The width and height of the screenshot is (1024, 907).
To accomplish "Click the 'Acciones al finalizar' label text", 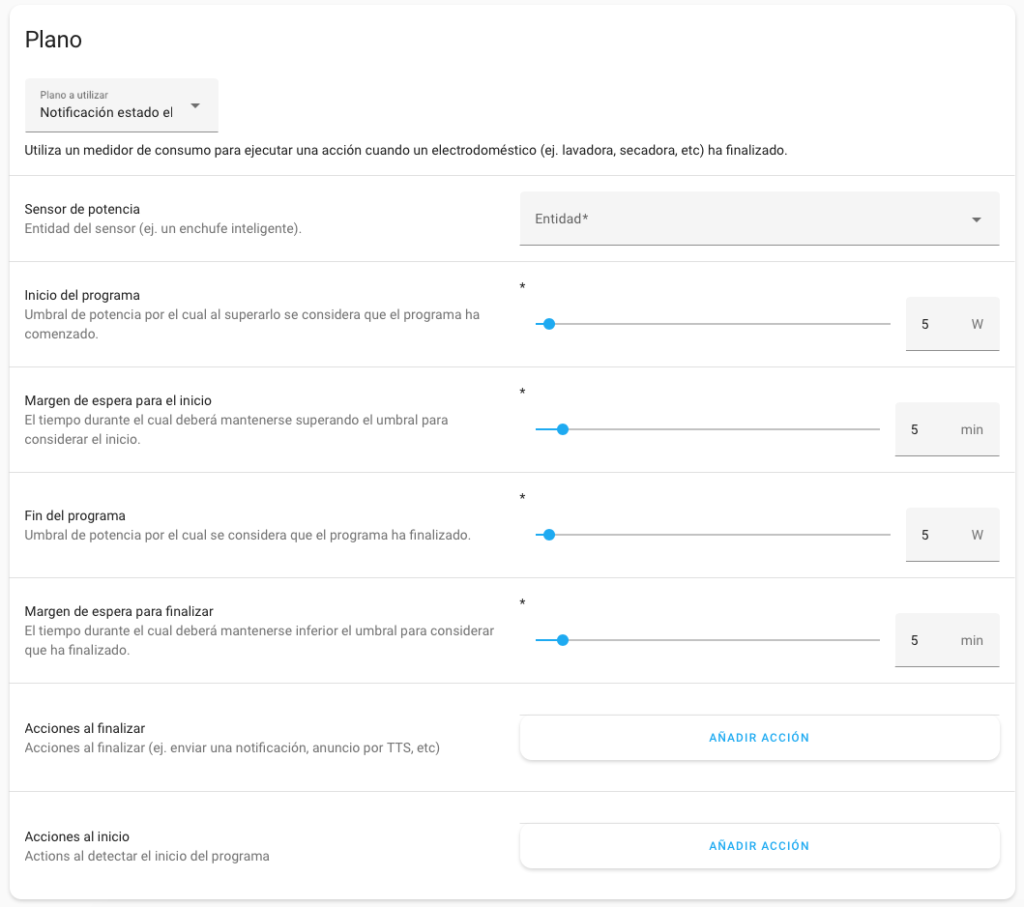I will pyautogui.click(x=85, y=729).
